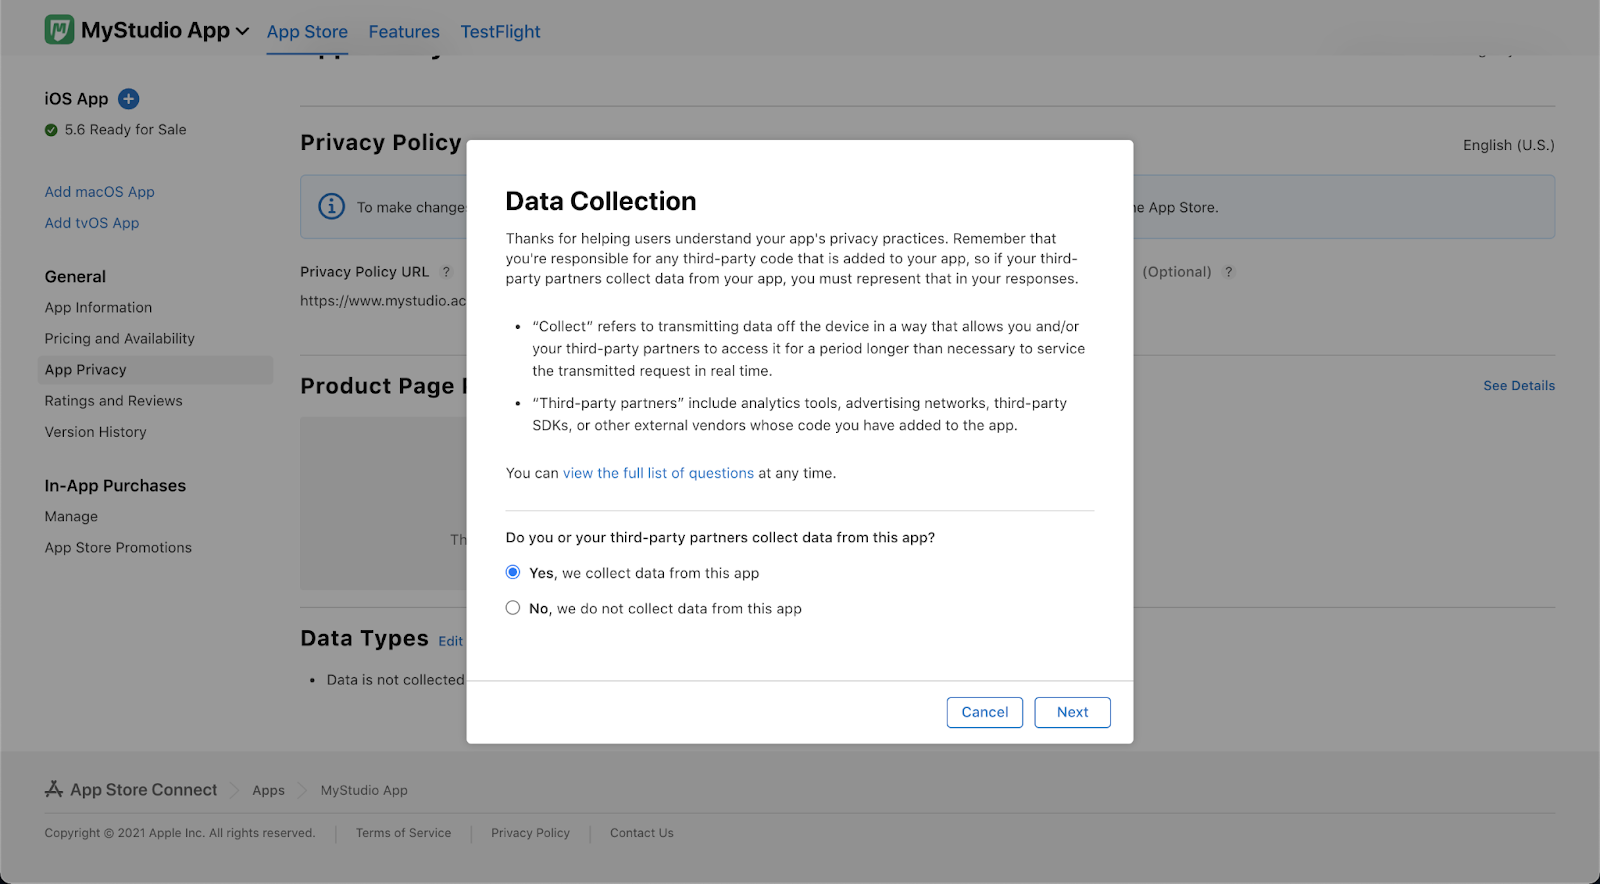The width and height of the screenshot is (1600, 884).
Task: Select No, we do not collect data
Action: tap(513, 608)
